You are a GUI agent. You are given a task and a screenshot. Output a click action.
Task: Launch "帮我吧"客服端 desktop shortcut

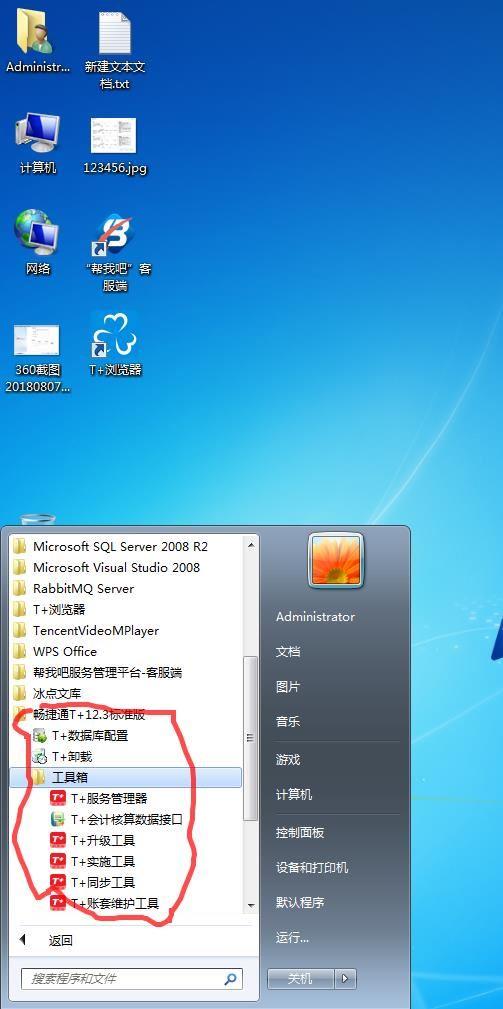coord(117,252)
